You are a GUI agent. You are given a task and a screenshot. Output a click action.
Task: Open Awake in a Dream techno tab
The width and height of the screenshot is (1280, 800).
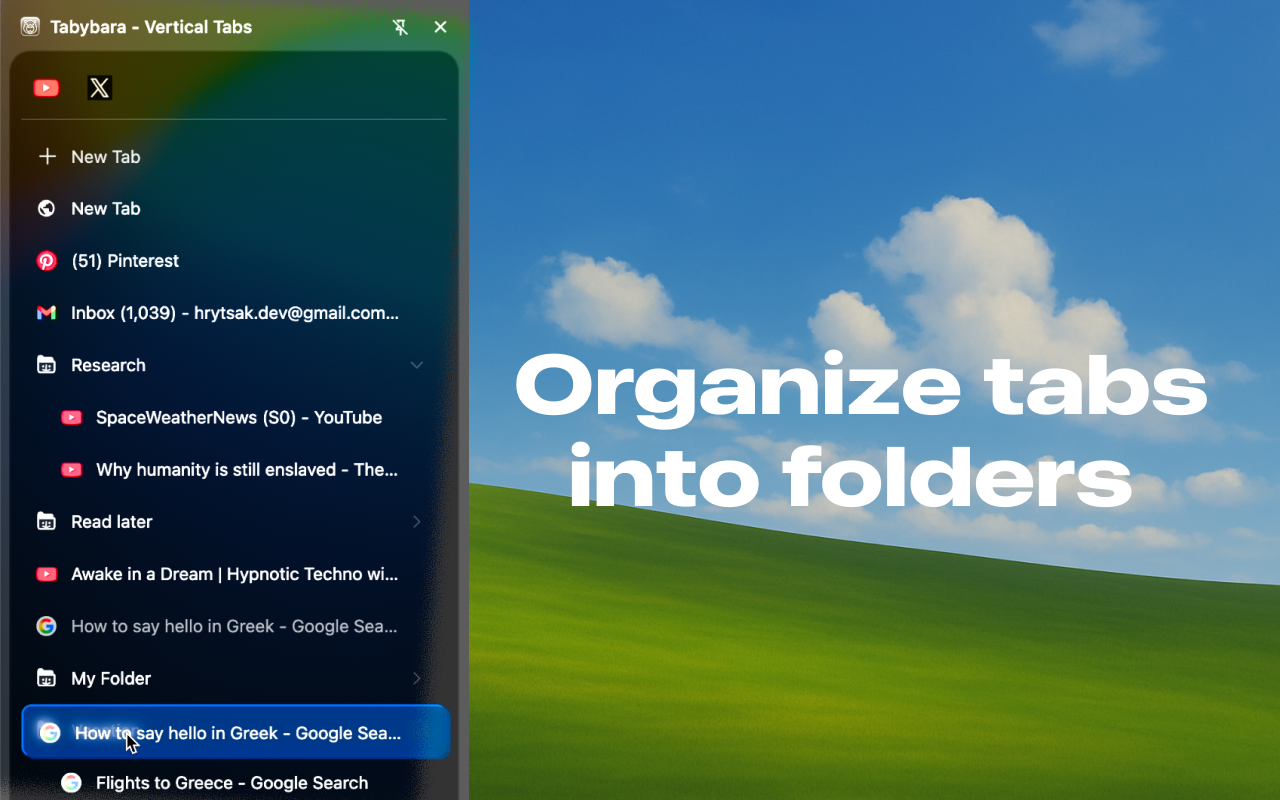(234, 574)
